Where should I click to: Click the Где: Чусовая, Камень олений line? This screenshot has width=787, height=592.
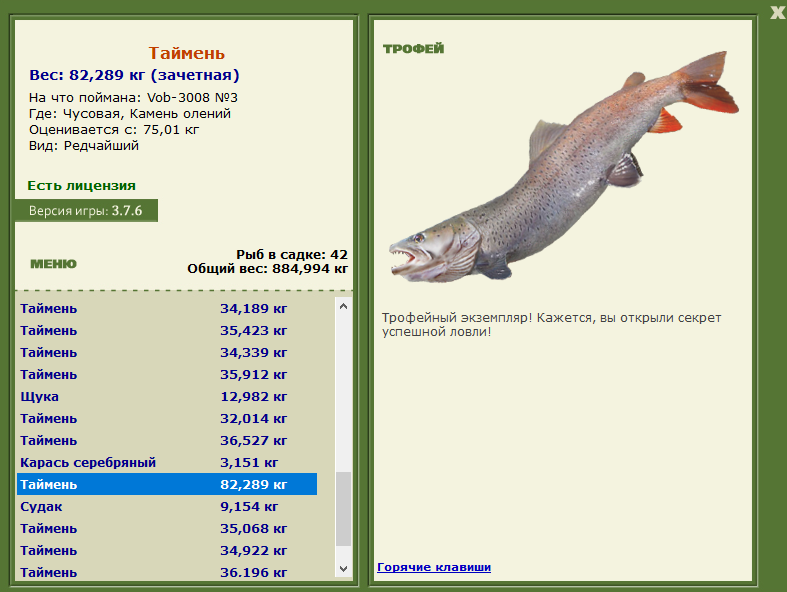(129, 113)
